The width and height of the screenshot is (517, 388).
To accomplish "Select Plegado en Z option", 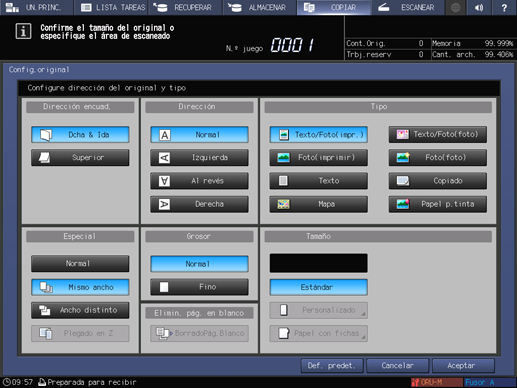I will click(80, 333).
